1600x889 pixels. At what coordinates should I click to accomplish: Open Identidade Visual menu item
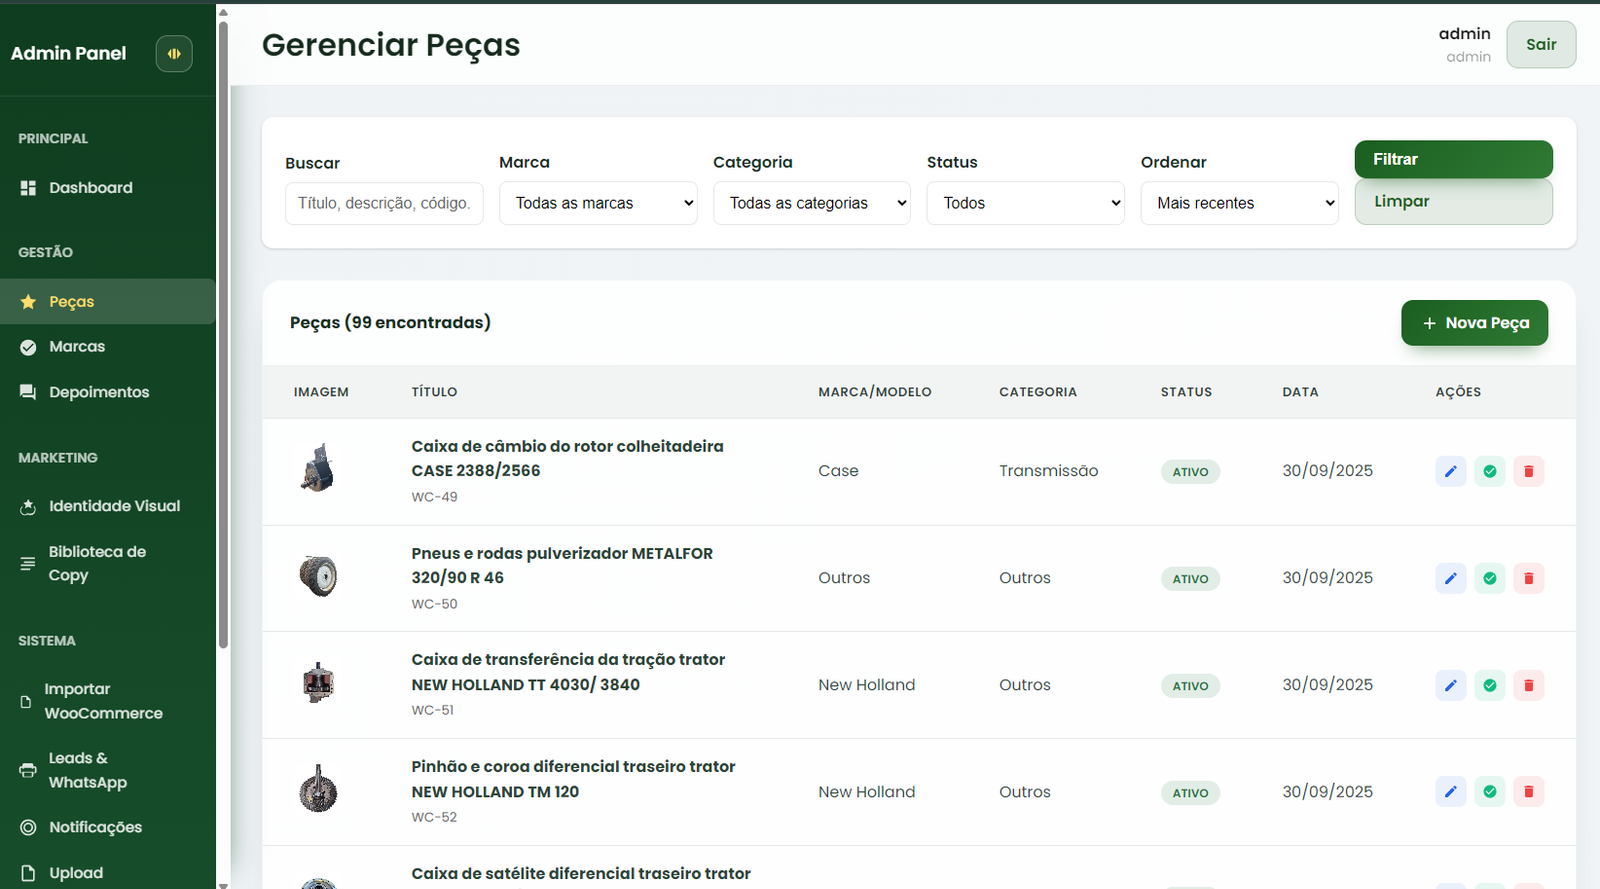pyautogui.click(x=114, y=506)
